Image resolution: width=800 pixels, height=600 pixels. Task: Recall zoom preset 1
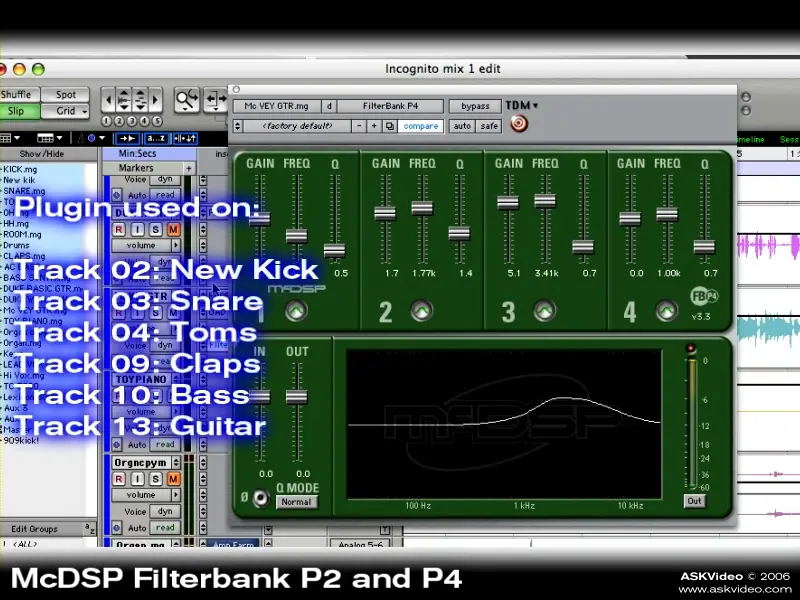pos(106,121)
